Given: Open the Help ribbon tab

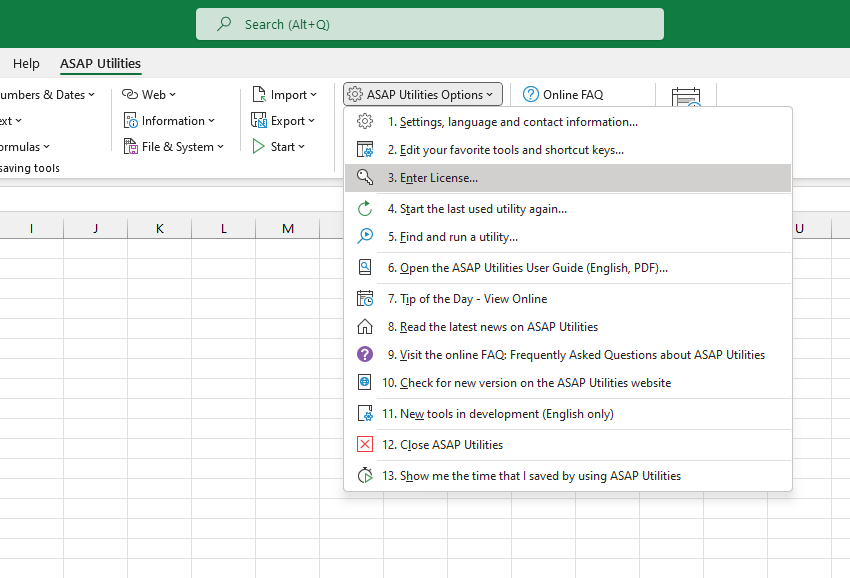Looking at the screenshot, I should tap(26, 63).
